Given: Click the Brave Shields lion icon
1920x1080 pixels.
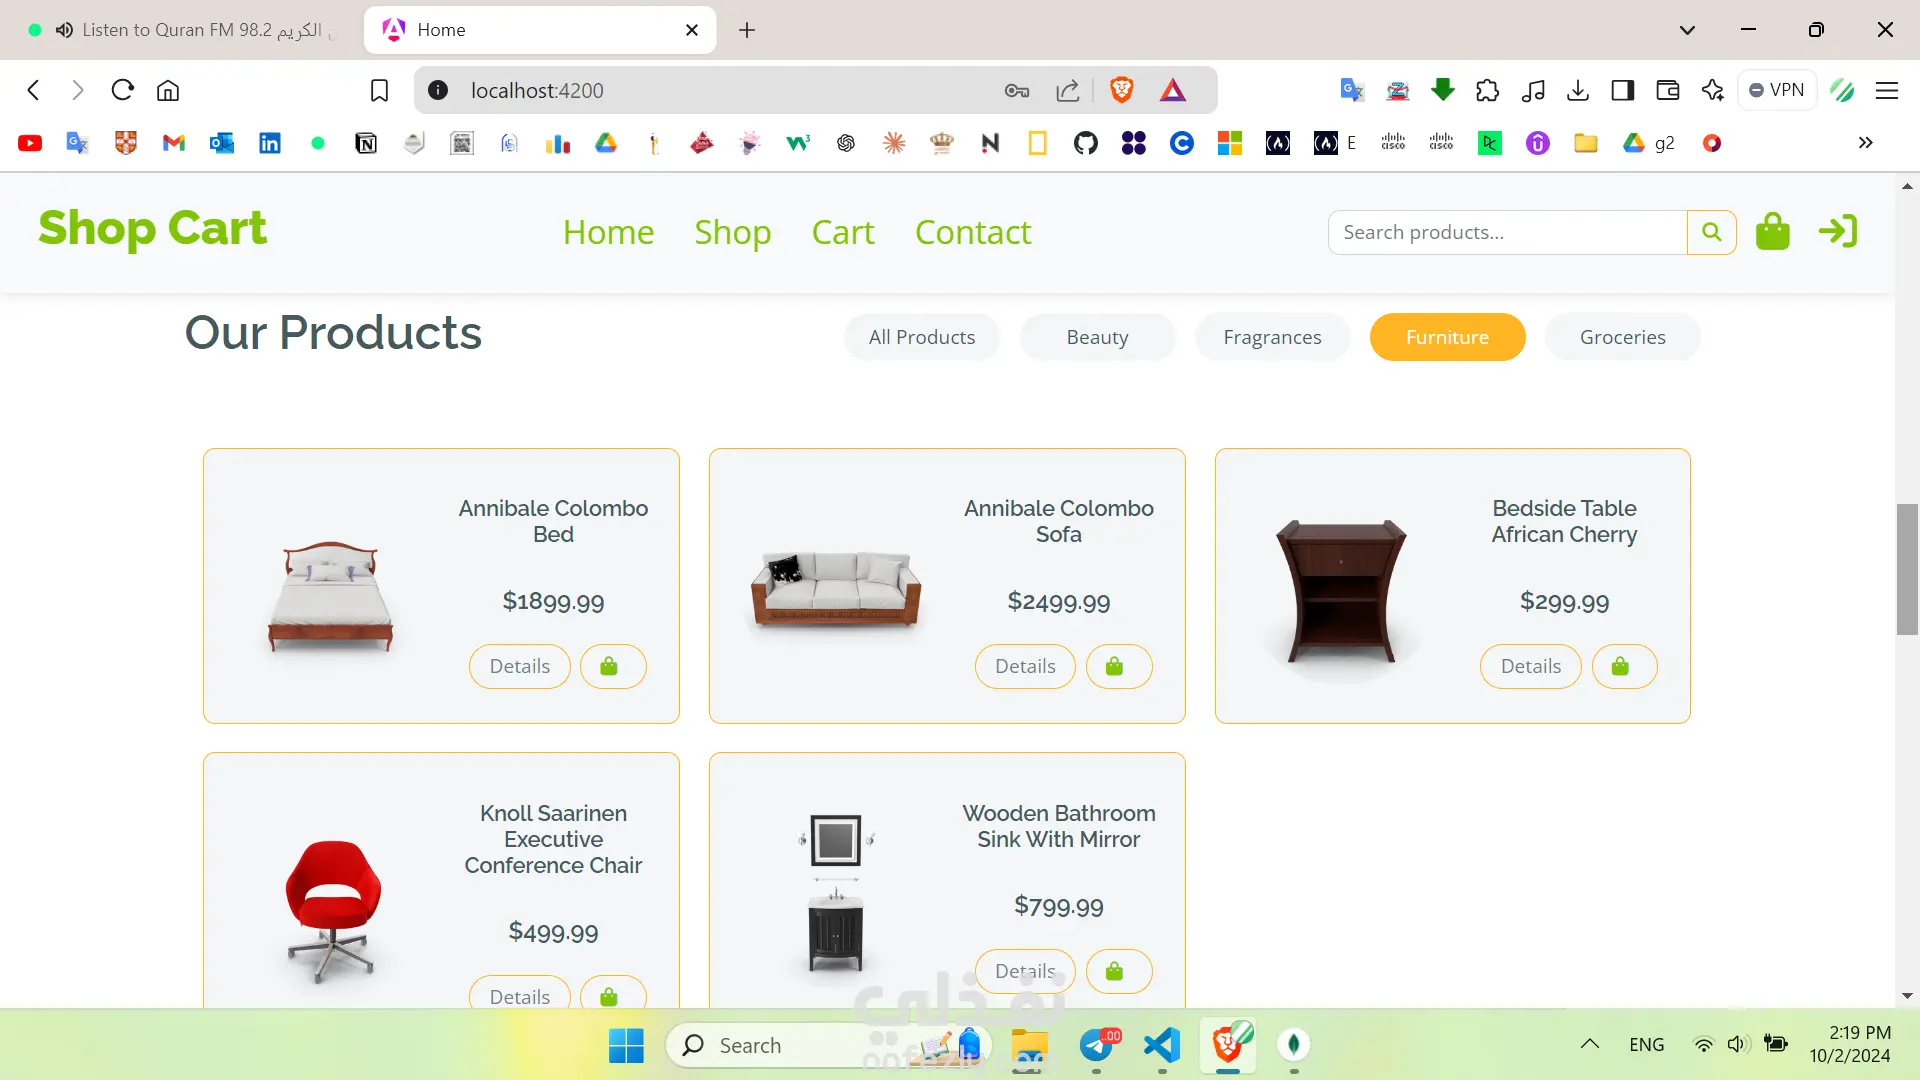Looking at the screenshot, I should tap(1121, 91).
